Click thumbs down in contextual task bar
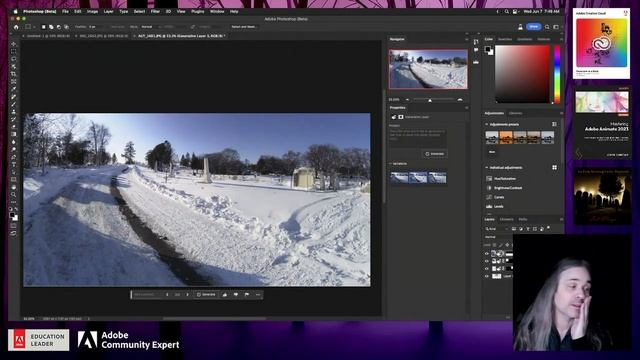640x360 pixels. (236, 294)
